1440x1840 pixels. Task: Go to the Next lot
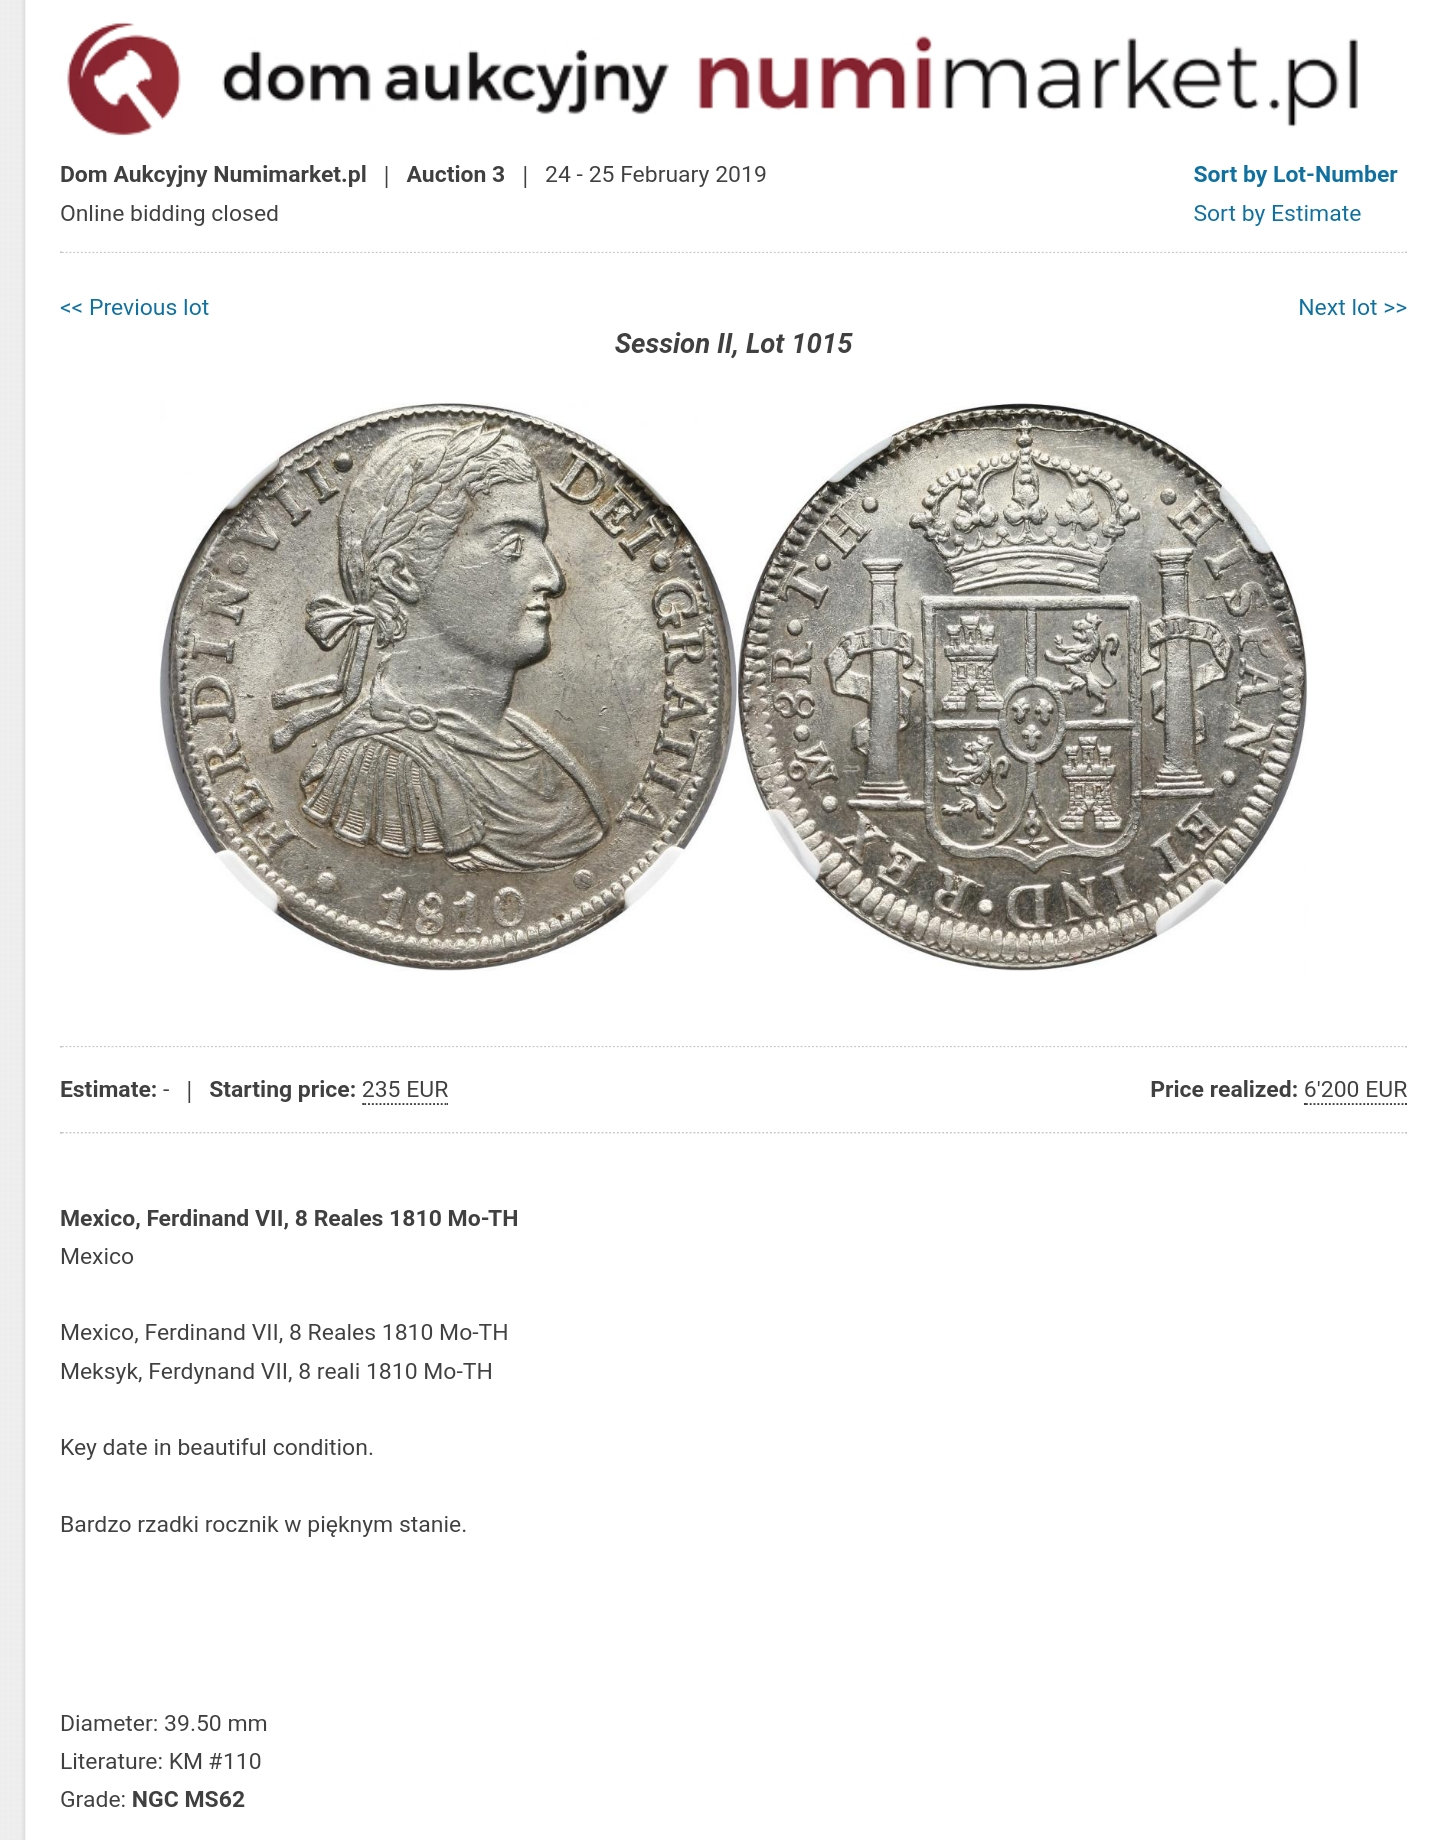point(1352,307)
